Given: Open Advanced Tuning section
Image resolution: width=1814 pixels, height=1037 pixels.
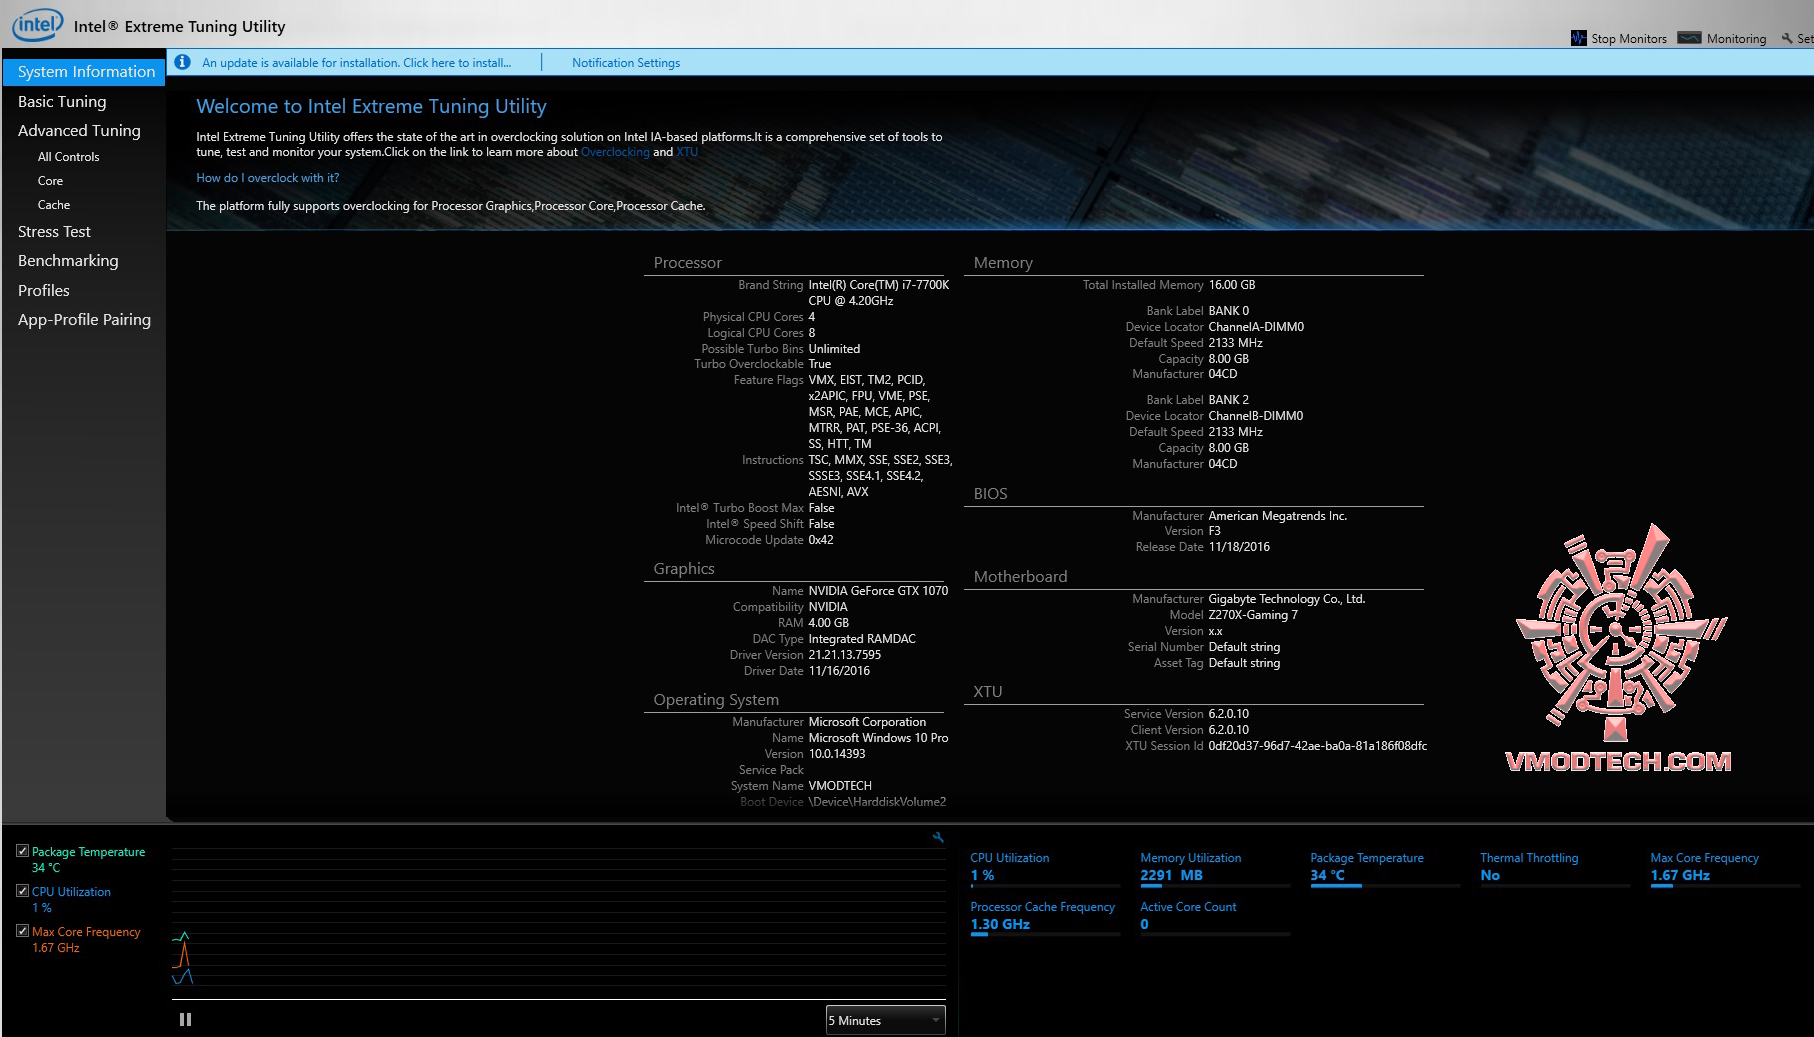Looking at the screenshot, I should [79, 131].
